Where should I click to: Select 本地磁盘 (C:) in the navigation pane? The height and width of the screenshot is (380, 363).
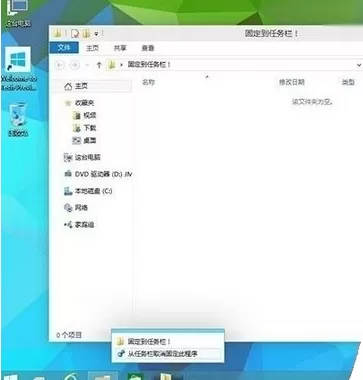click(x=93, y=191)
